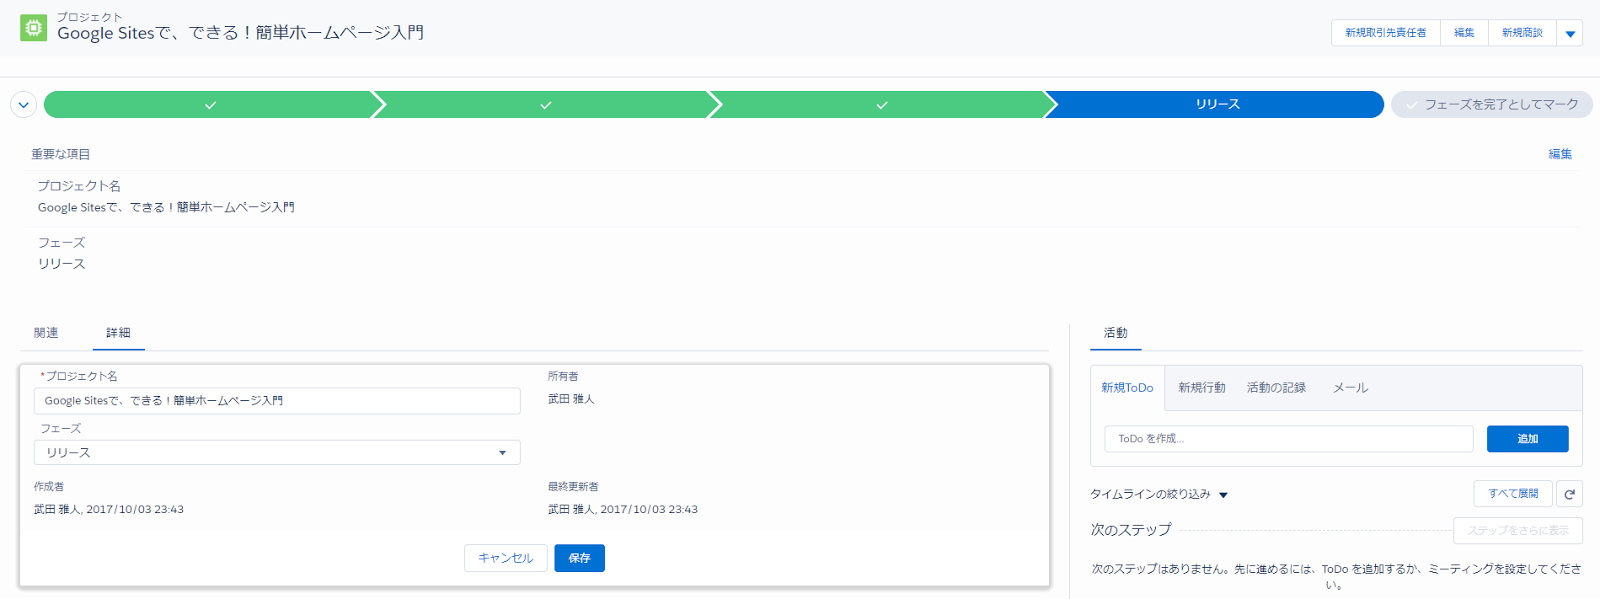Open the header actions dropdown arrow
This screenshot has width=1600, height=599.
pyautogui.click(x=1570, y=33)
